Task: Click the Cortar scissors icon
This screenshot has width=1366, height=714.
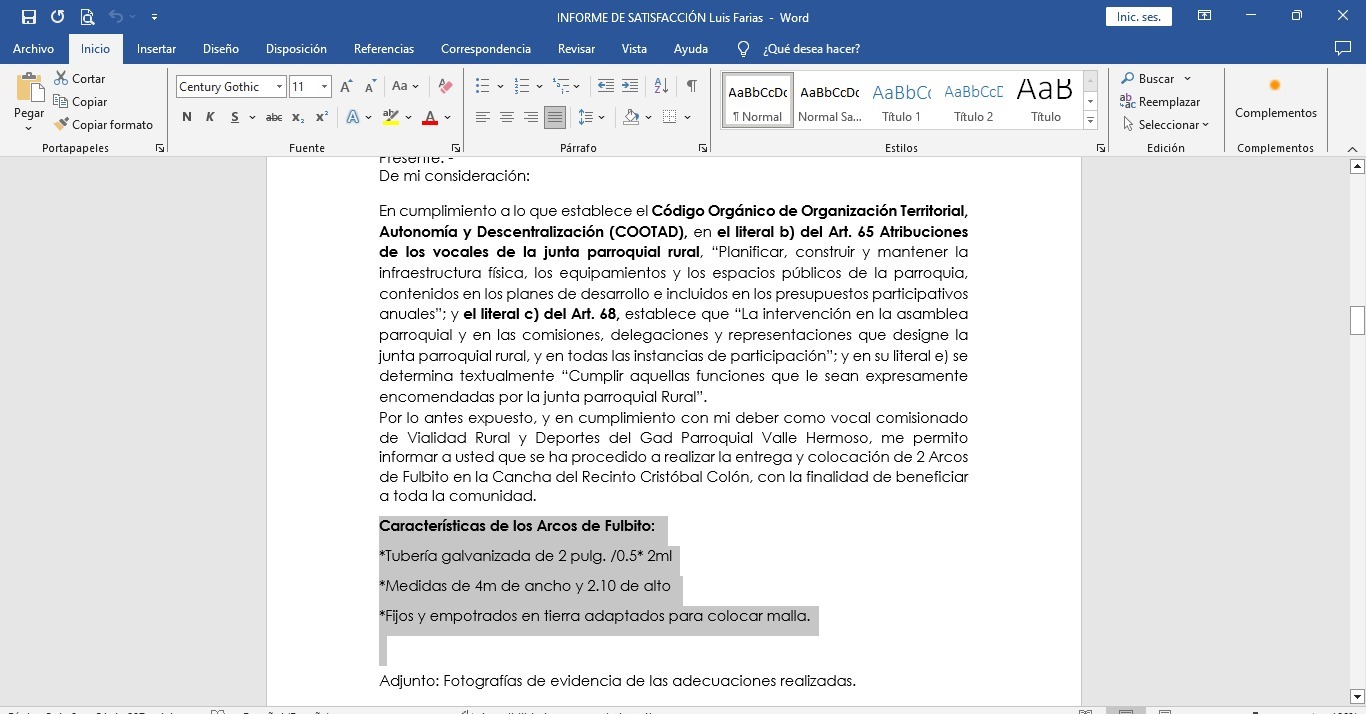Action: (x=62, y=78)
